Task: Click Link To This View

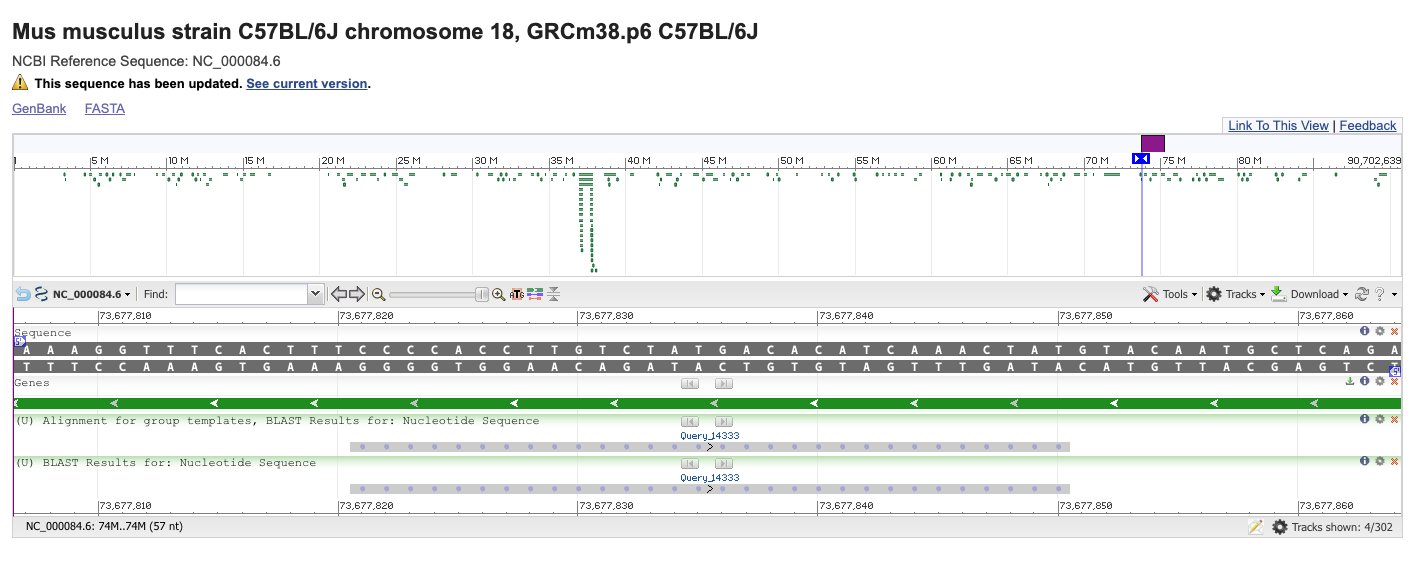Action: (x=1279, y=125)
